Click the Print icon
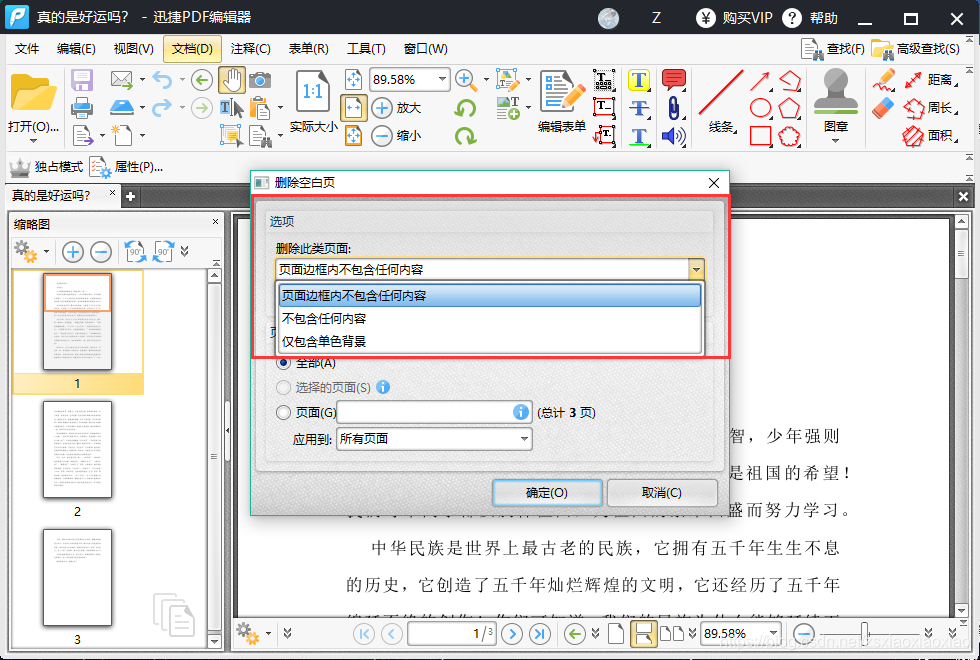The height and width of the screenshot is (660, 980). tap(82, 108)
